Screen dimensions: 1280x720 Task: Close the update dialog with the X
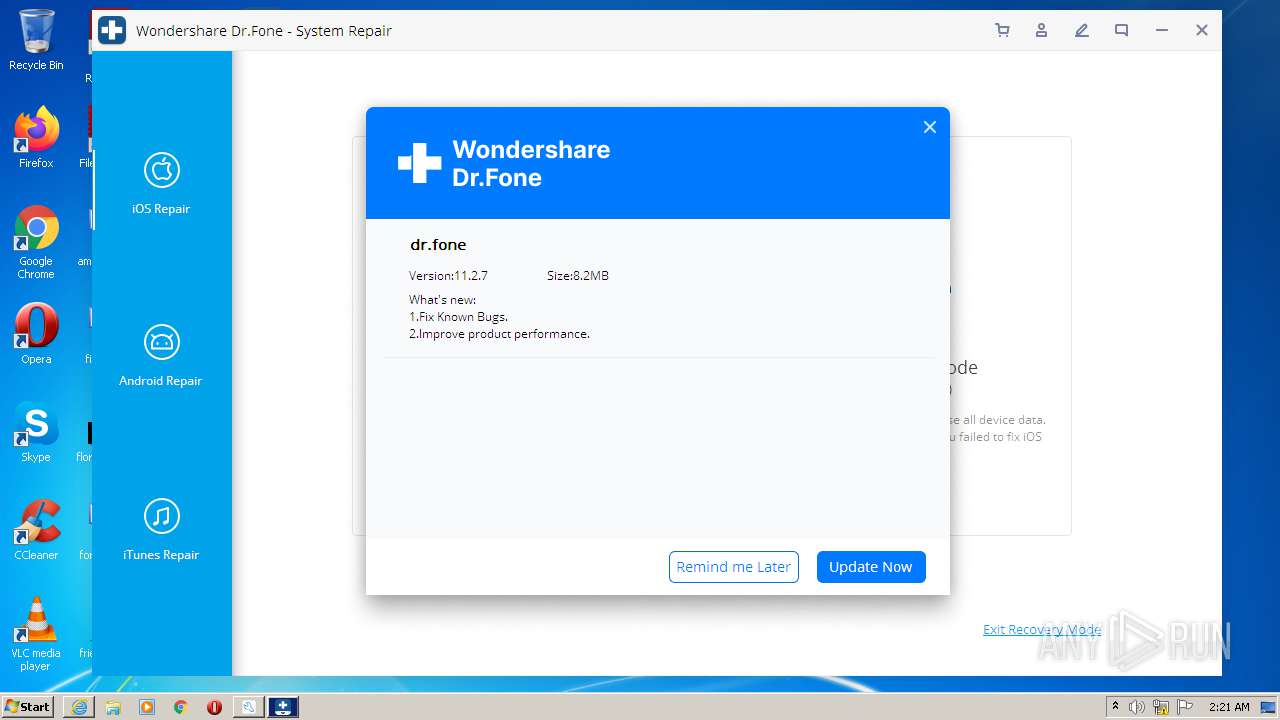pyautogui.click(x=930, y=127)
